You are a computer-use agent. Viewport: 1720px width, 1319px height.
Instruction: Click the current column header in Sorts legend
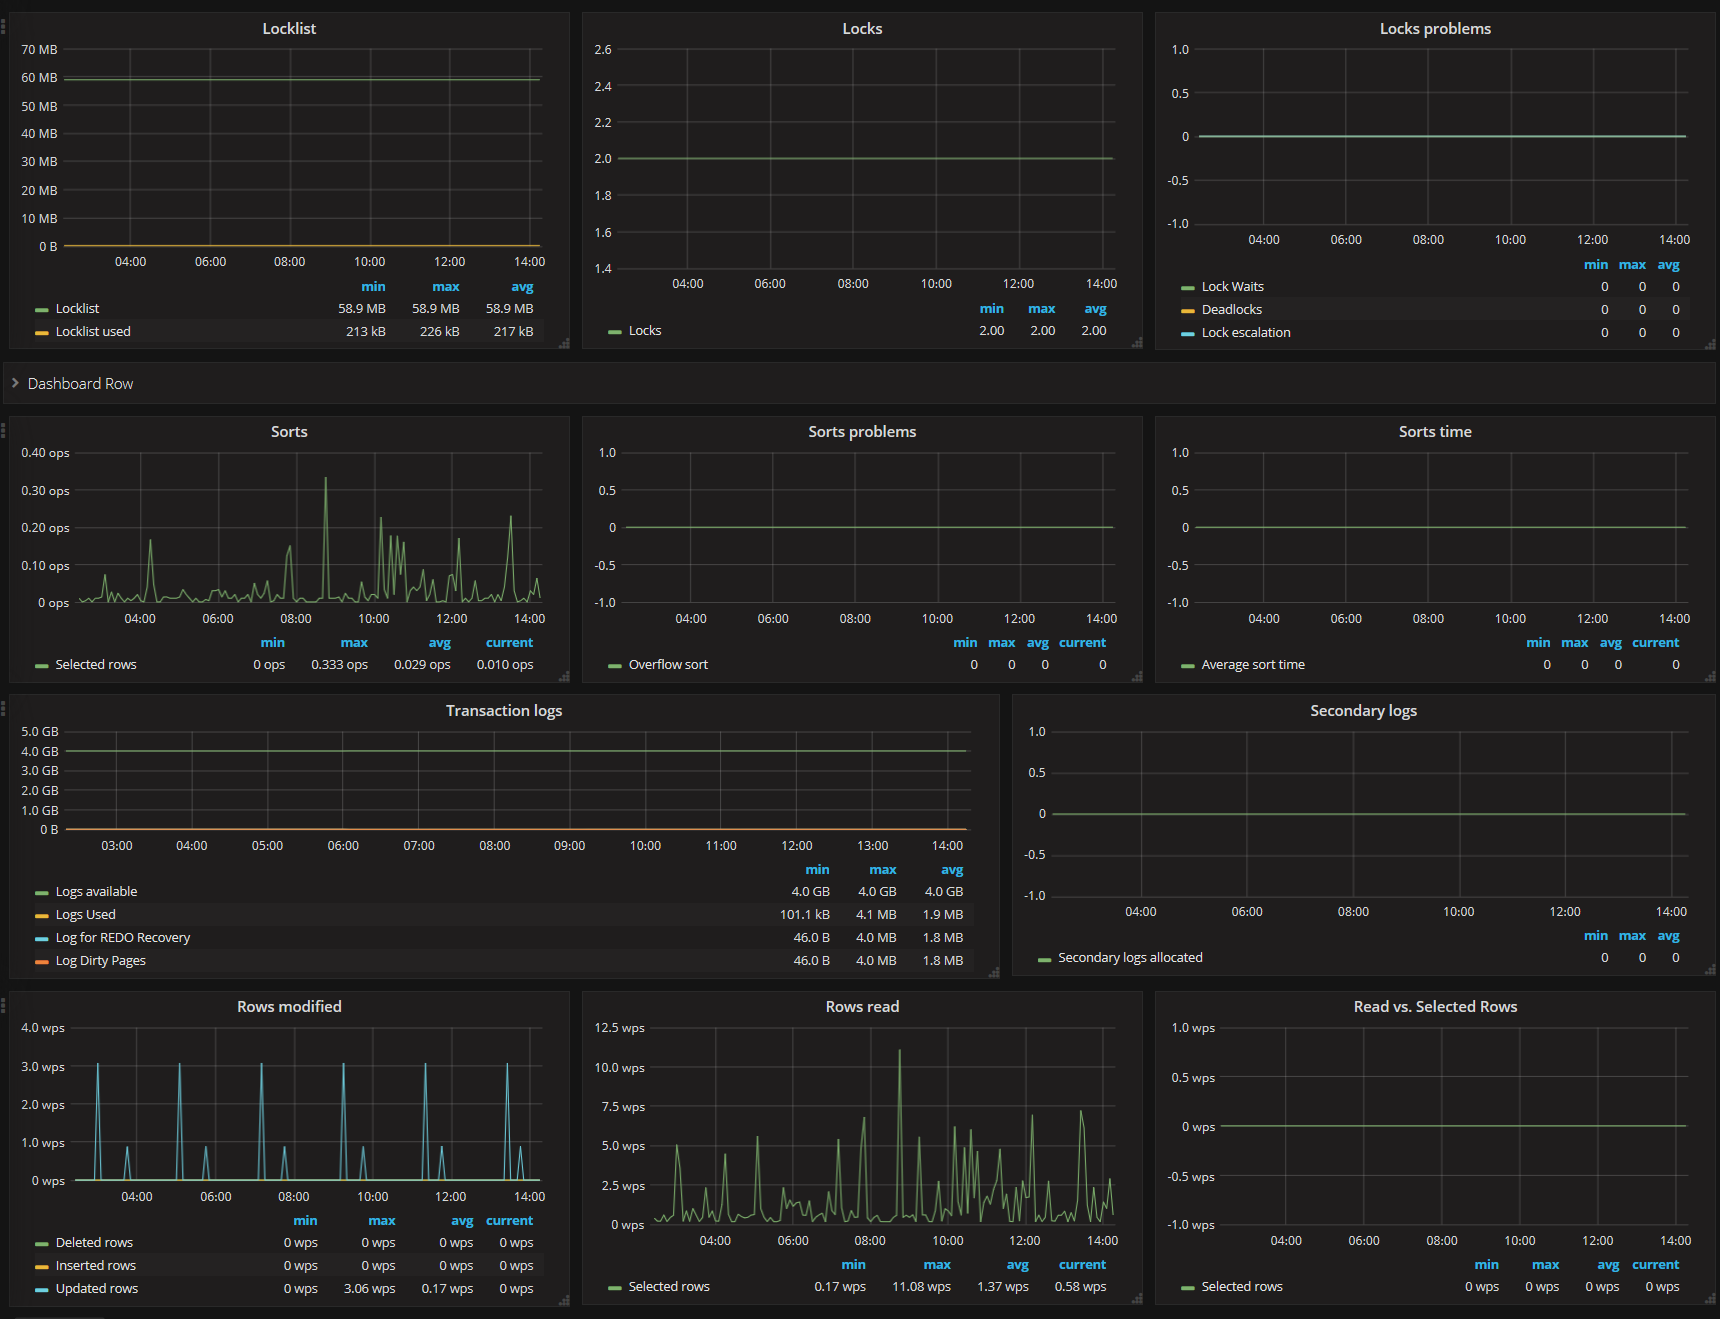coord(509,643)
